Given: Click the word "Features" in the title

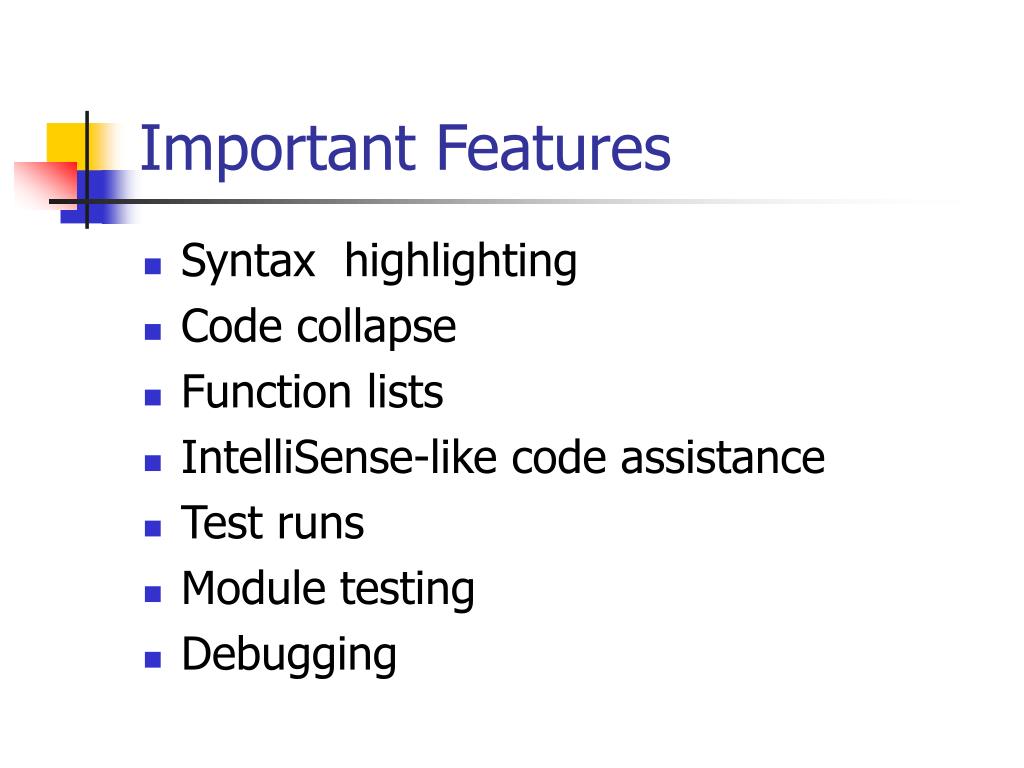Looking at the screenshot, I should pyautogui.click(x=553, y=148).
